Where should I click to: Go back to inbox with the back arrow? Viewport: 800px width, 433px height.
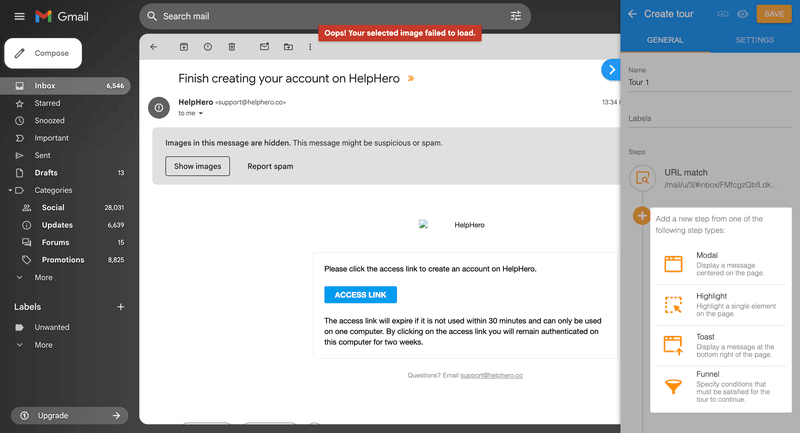[x=154, y=47]
